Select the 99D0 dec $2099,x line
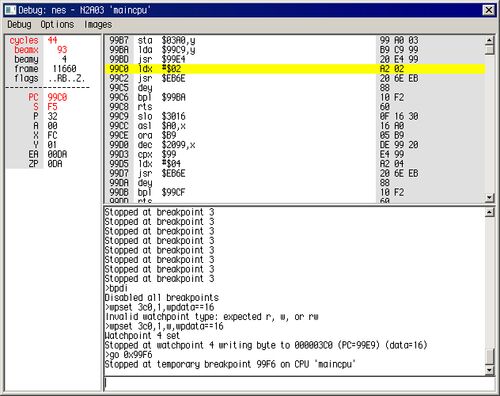This screenshot has width=500, height=396. click(x=295, y=145)
